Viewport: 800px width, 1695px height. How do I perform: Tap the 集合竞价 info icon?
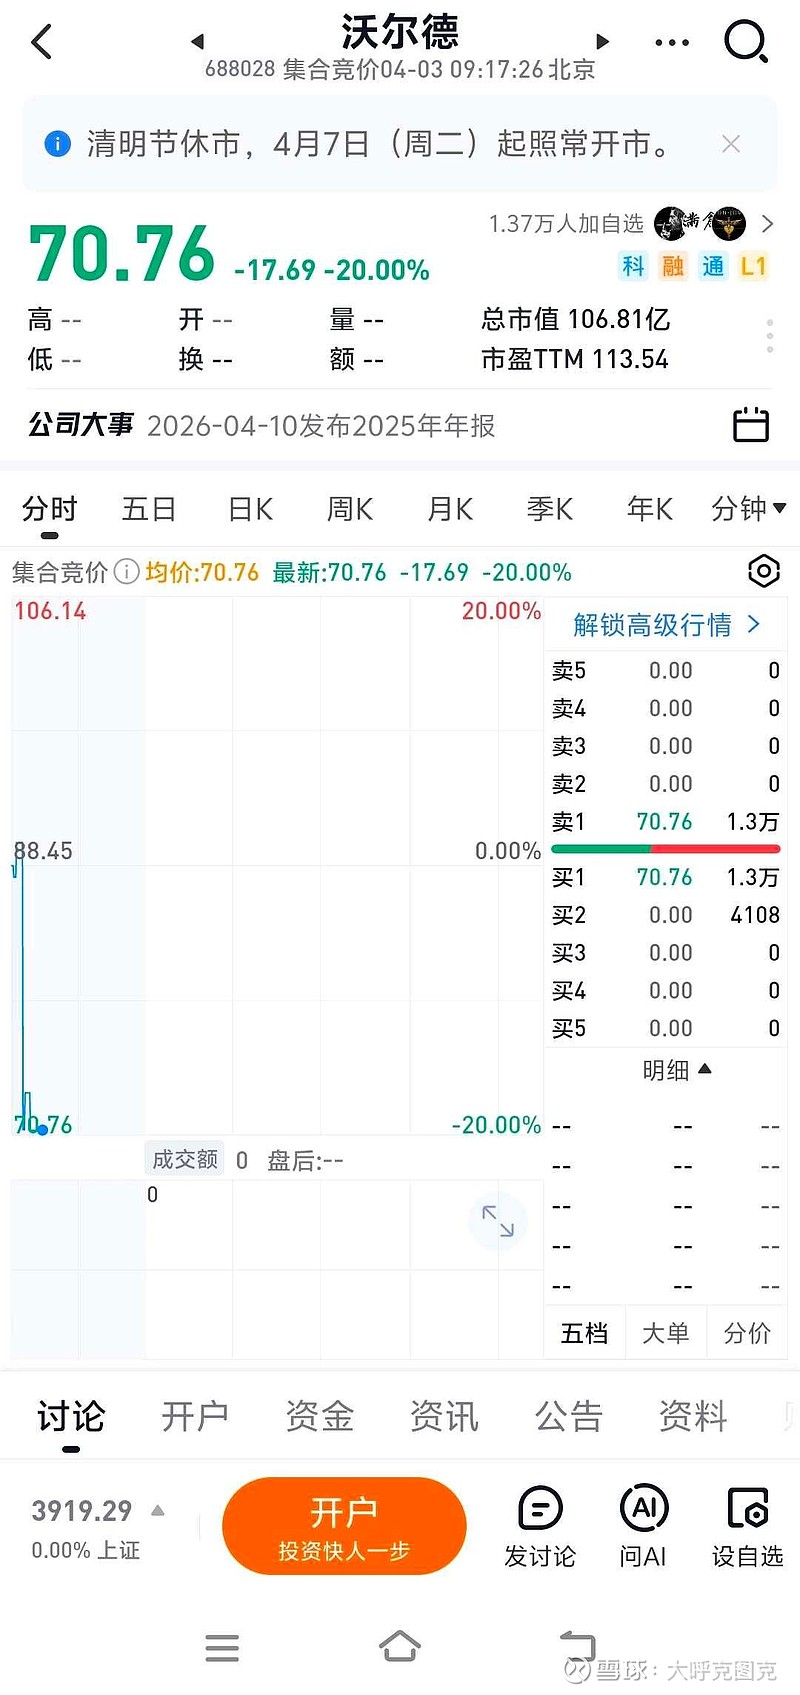tap(126, 572)
